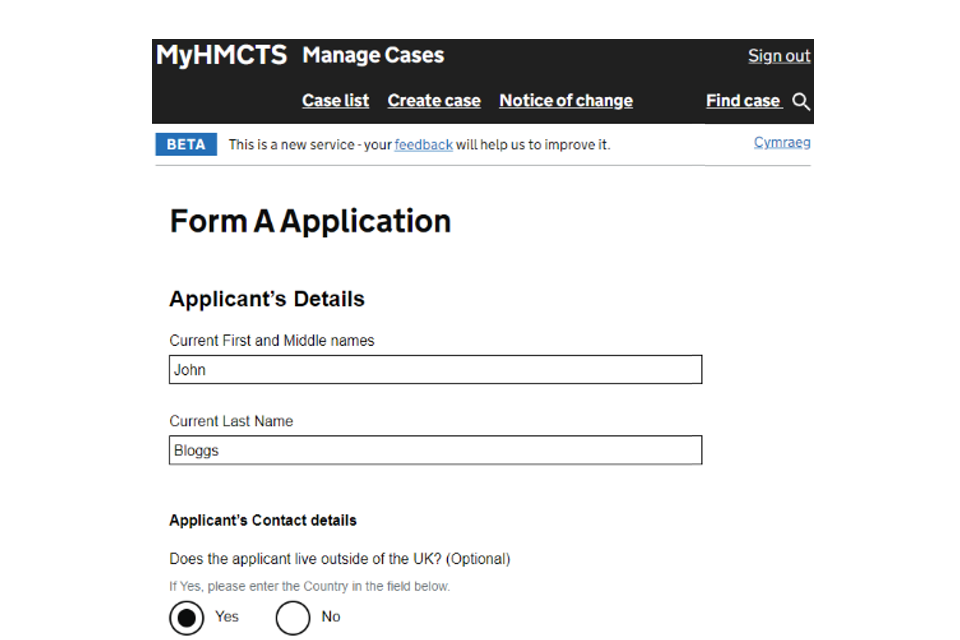960x640 pixels.
Task: Click the Current Last Name label
Action: 231,421
